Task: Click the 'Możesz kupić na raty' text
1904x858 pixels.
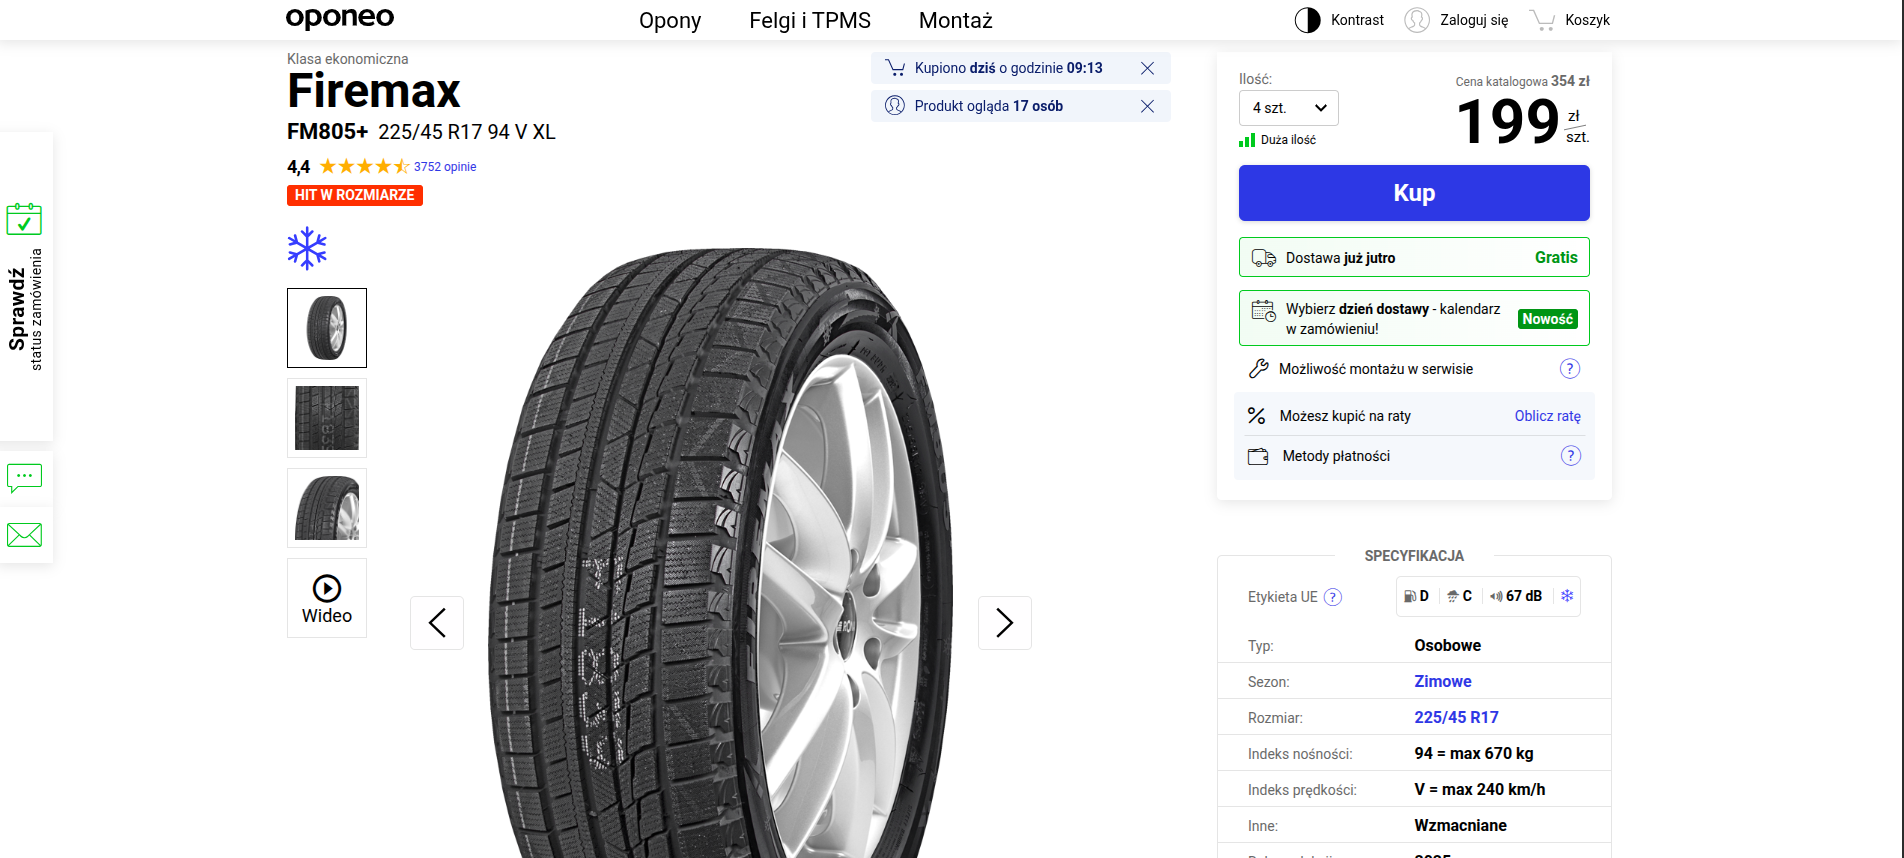Action: pyautogui.click(x=1345, y=416)
